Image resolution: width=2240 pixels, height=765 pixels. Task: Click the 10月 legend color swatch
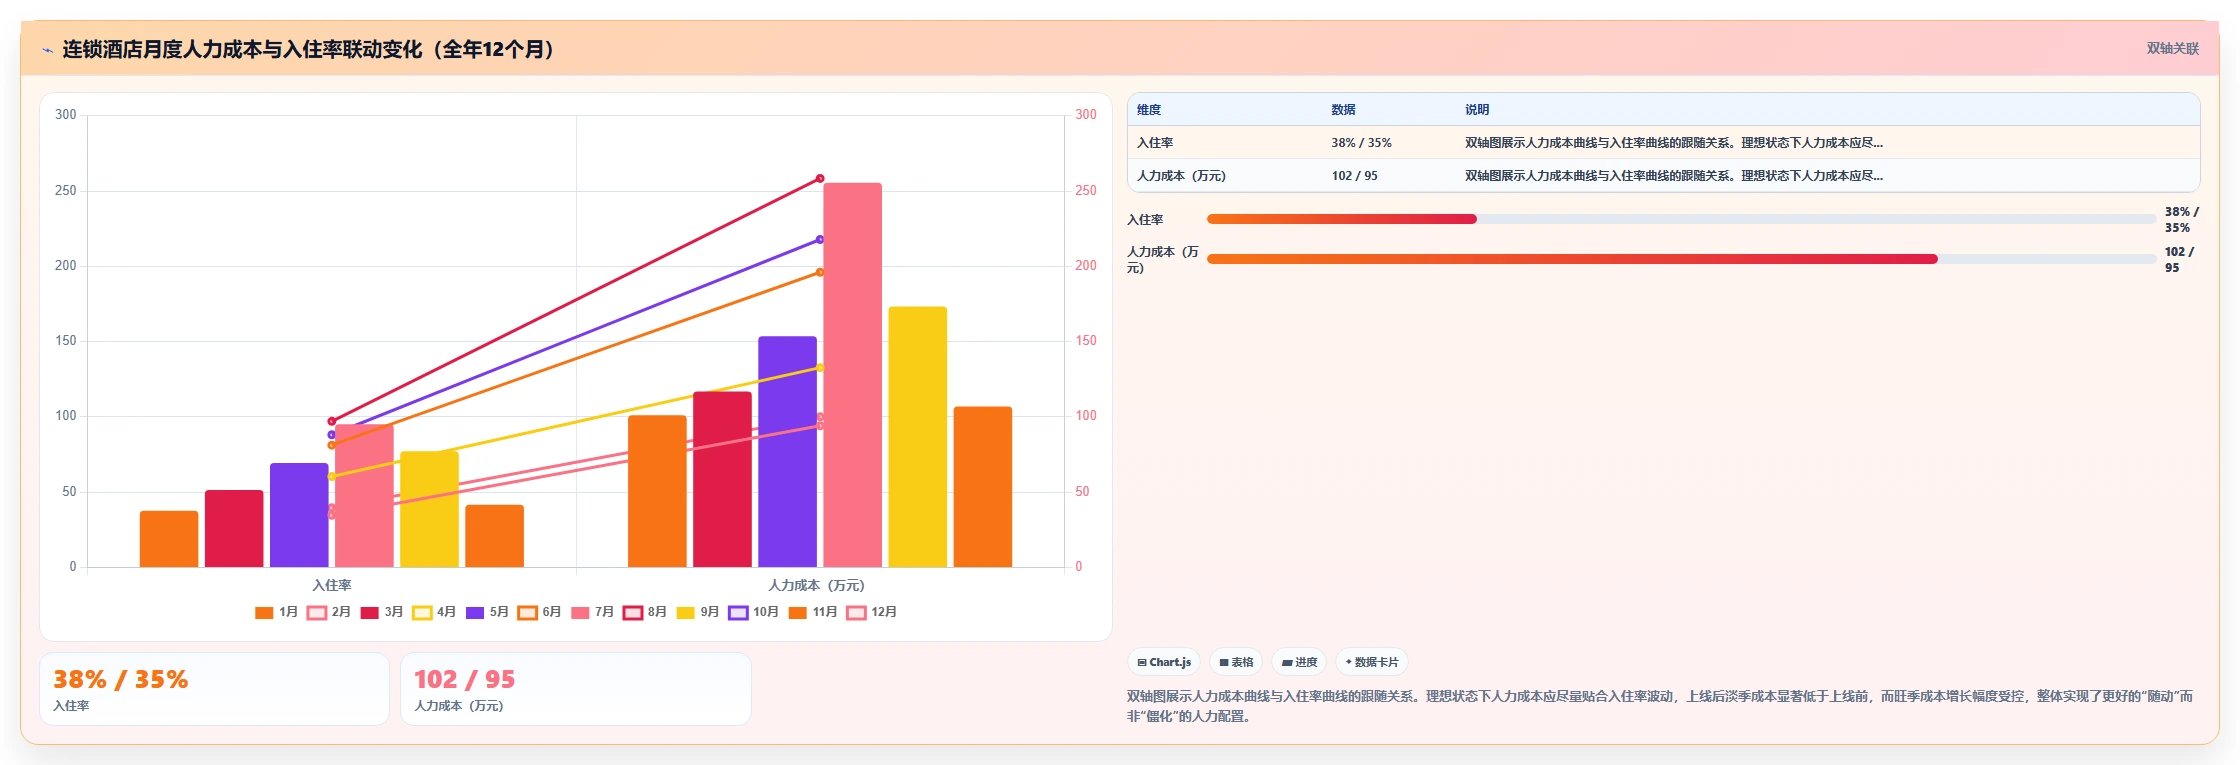(x=738, y=613)
